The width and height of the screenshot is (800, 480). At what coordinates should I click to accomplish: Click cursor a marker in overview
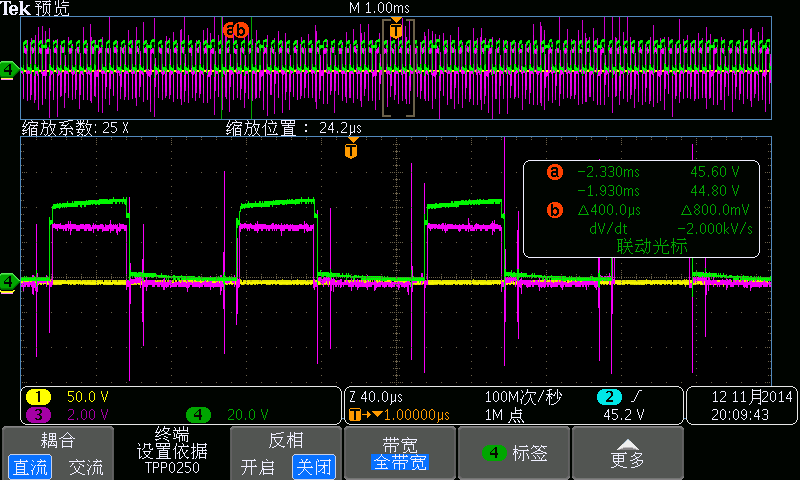pyautogui.click(x=229, y=30)
